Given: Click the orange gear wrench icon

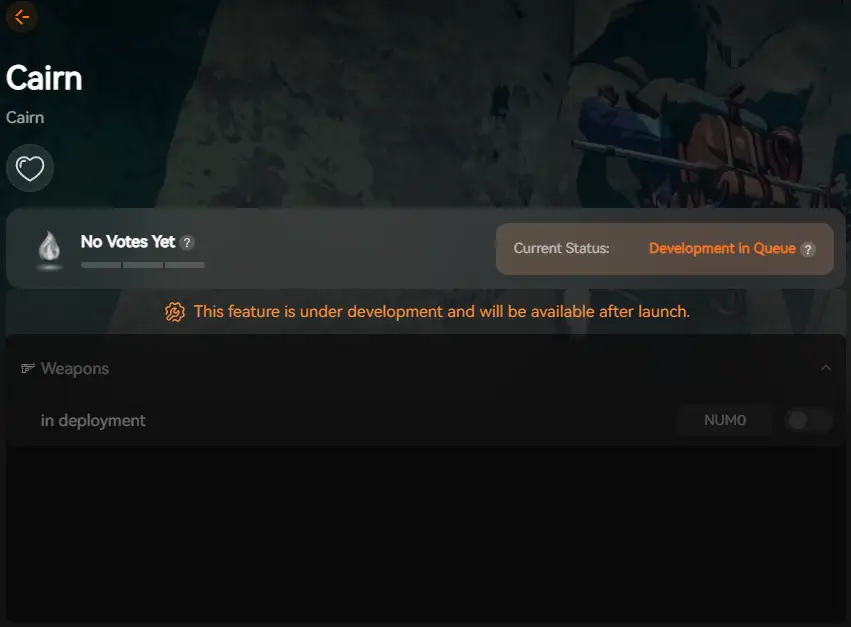Looking at the screenshot, I should click(x=175, y=312).
